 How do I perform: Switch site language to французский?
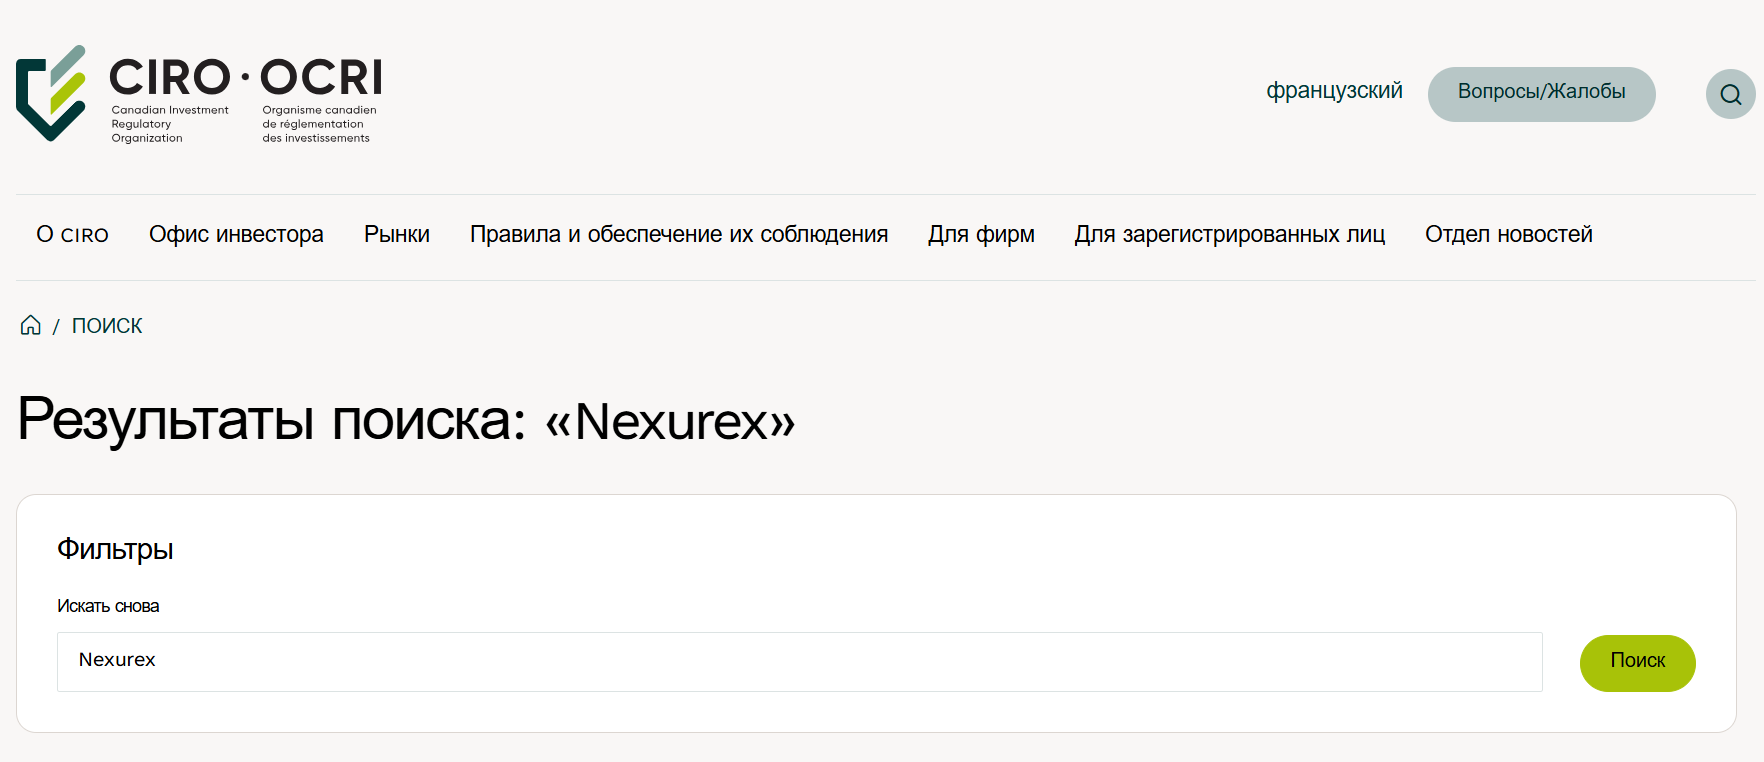coord(1335,91)
